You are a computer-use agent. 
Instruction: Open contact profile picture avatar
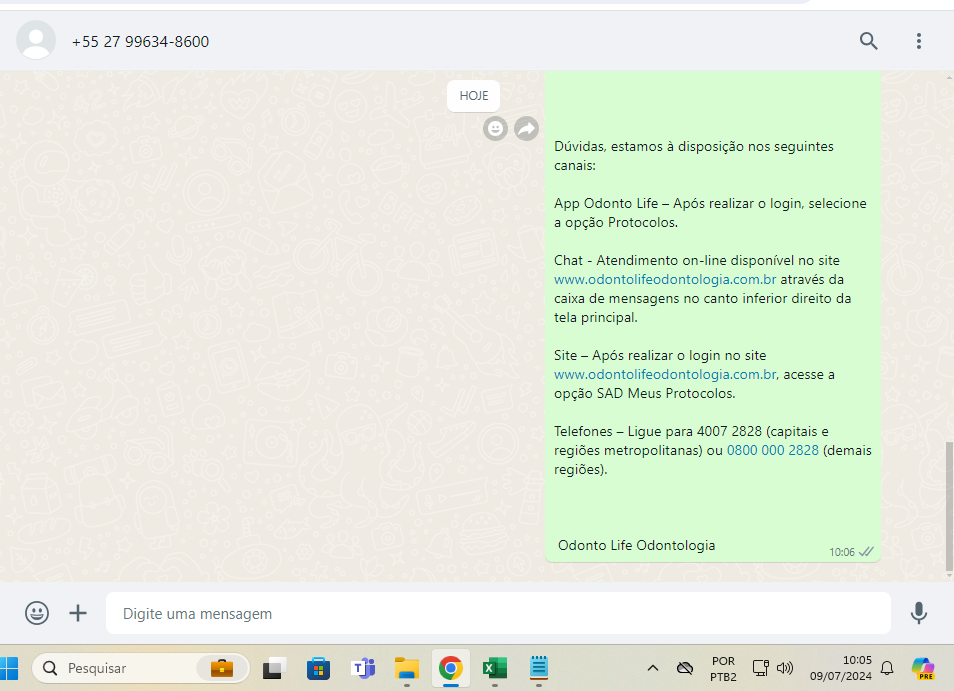36,40
